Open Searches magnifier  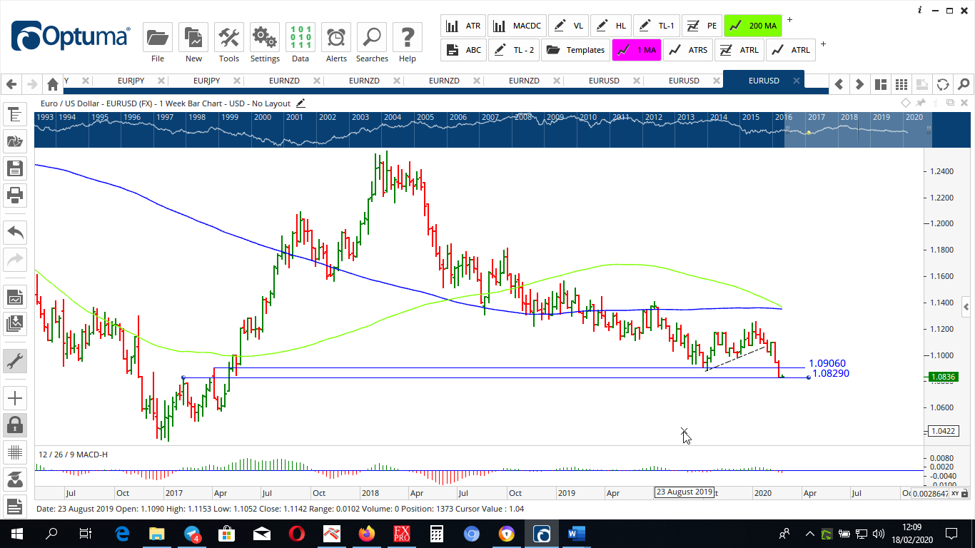(372, 43)
